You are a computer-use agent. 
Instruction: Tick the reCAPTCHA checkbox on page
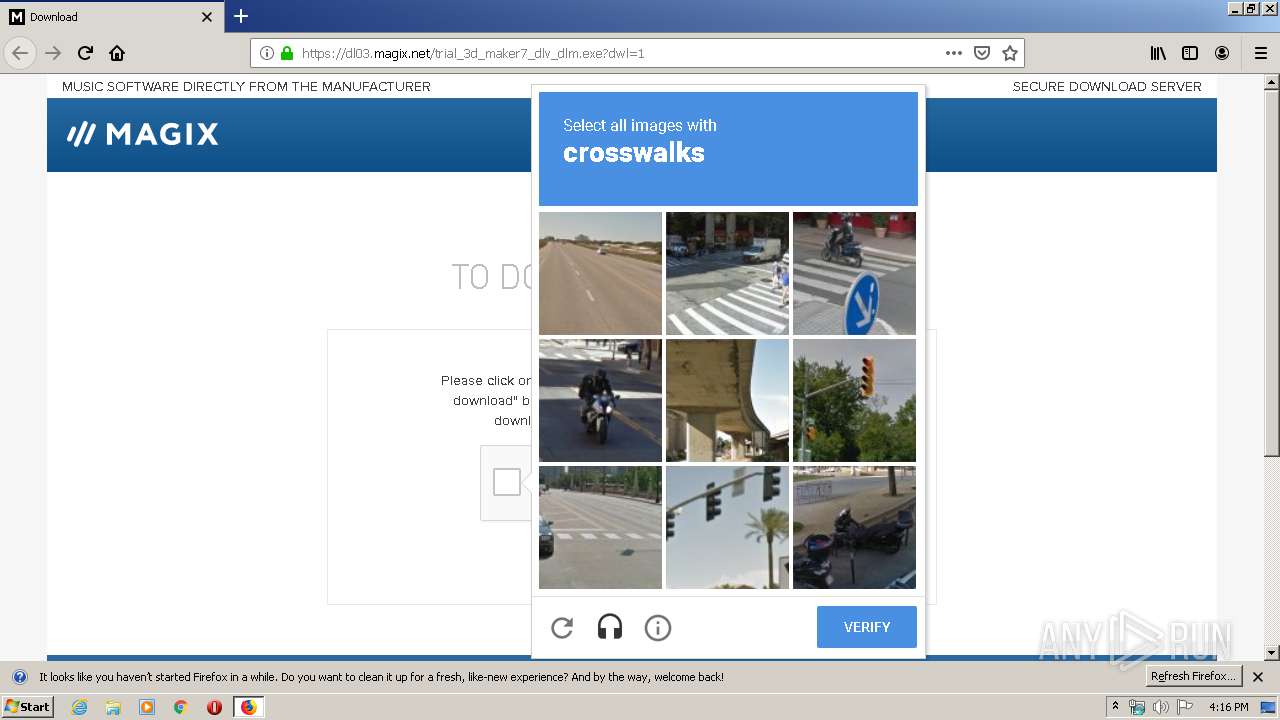[507, 482]
